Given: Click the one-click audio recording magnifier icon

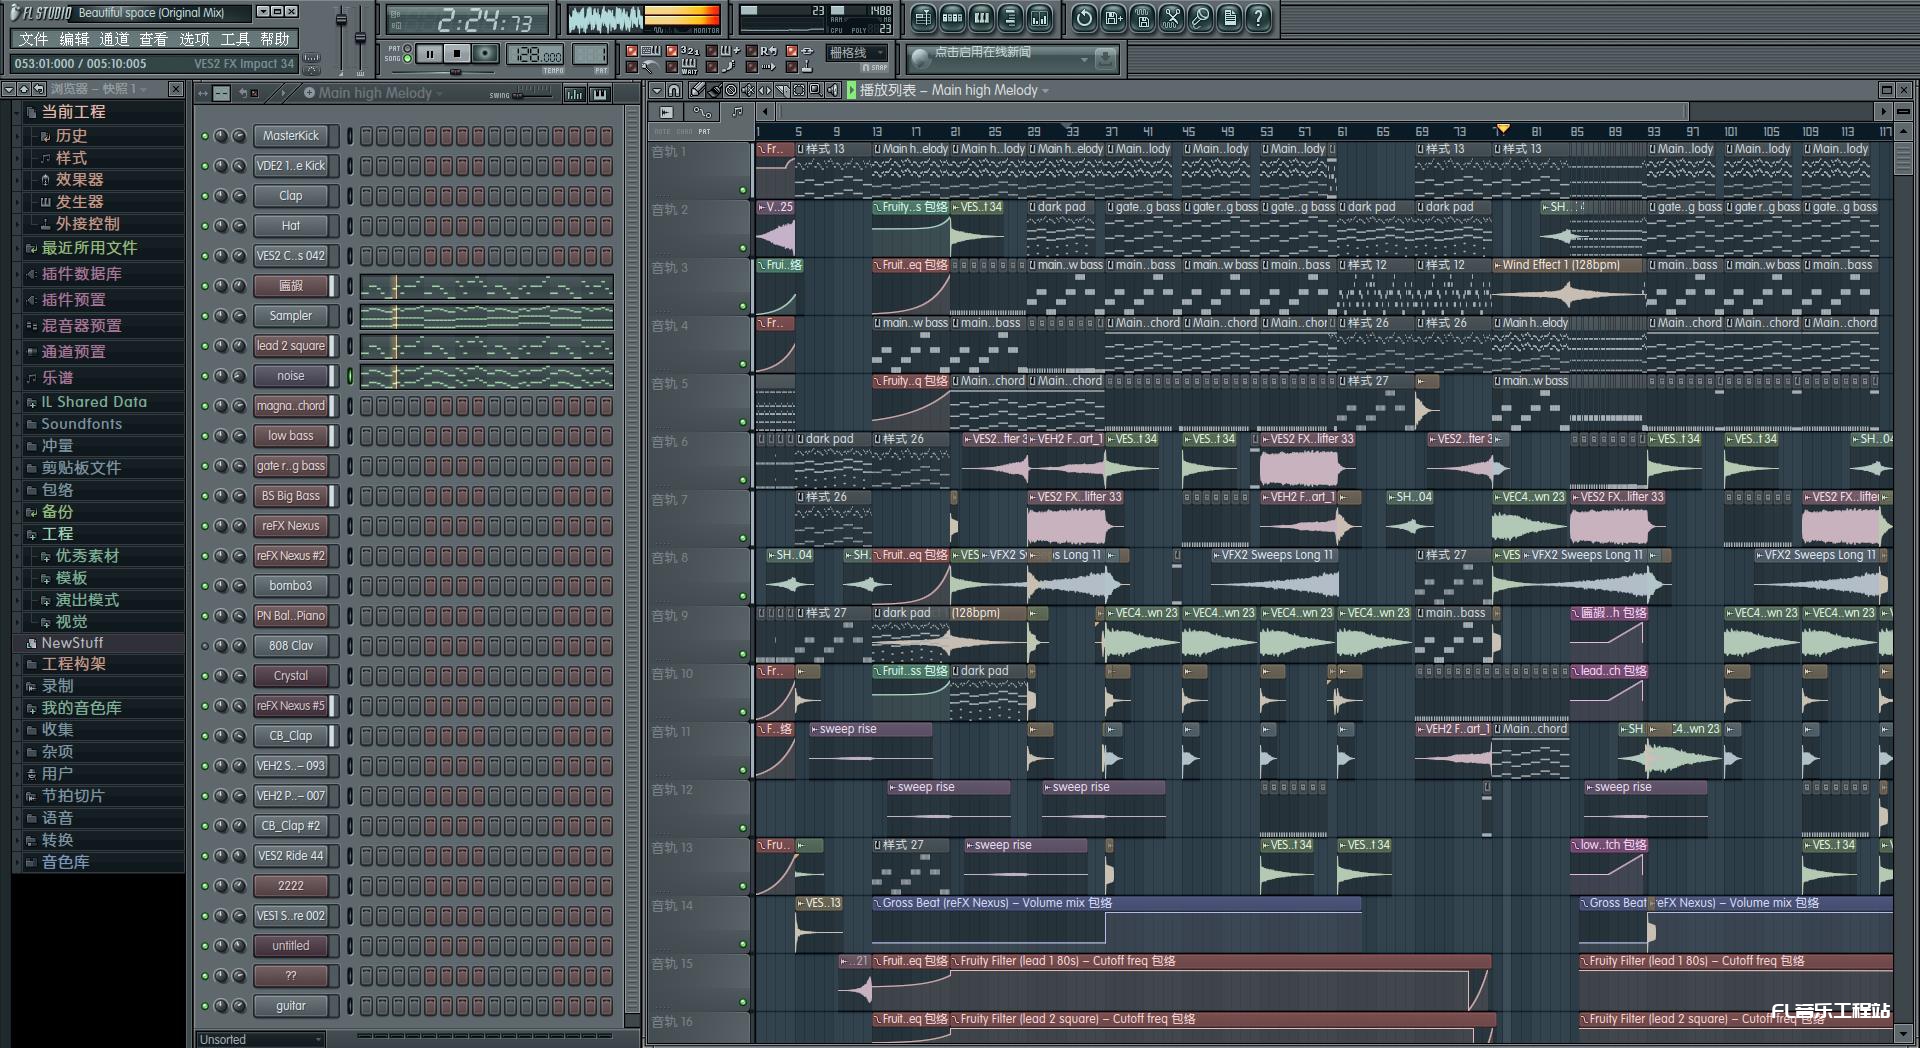Looking at the screenshot, I should [x=1200, y=18].
